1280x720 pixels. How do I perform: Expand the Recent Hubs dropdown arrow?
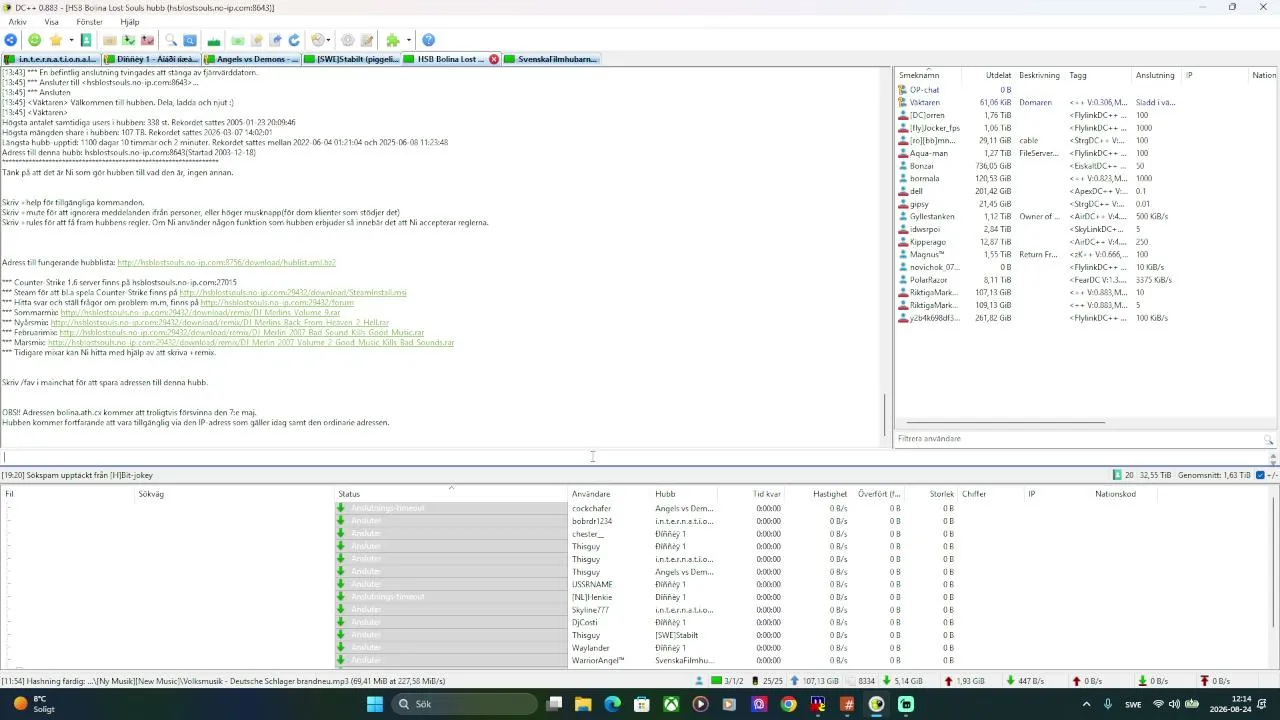[x=329, y=40]
